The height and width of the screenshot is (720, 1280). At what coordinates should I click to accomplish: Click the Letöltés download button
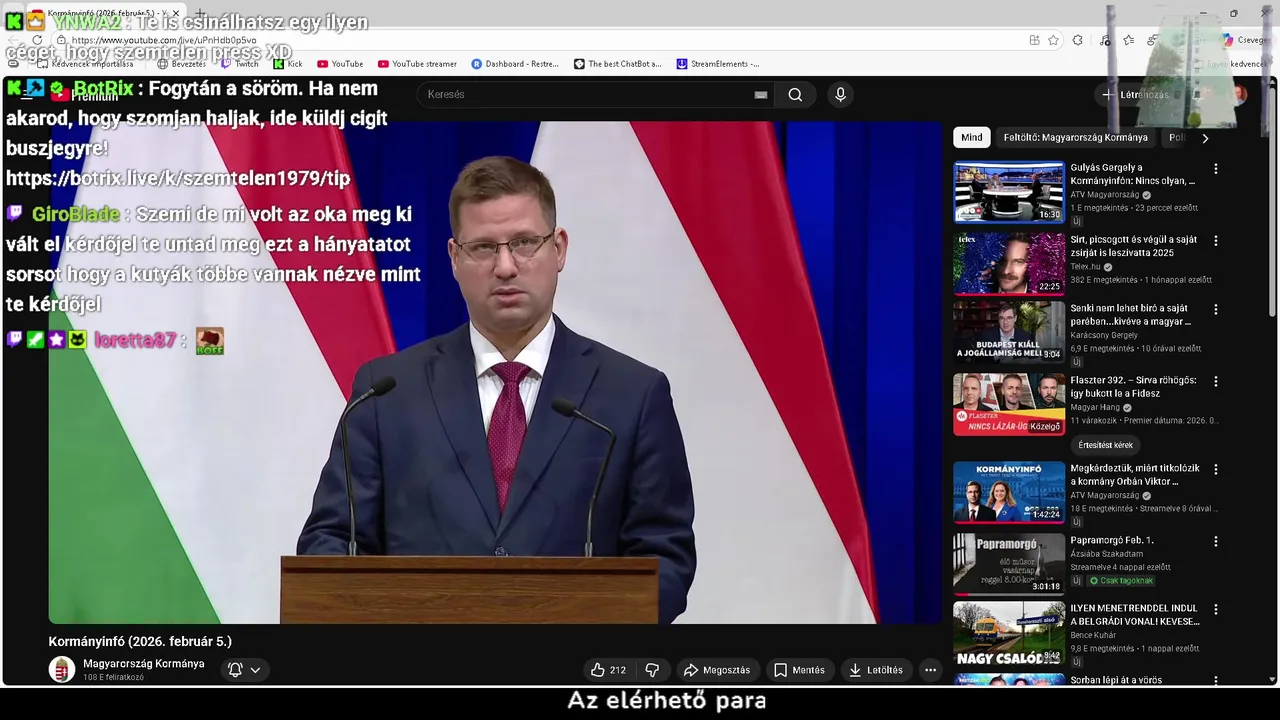[x=876, y=670]
